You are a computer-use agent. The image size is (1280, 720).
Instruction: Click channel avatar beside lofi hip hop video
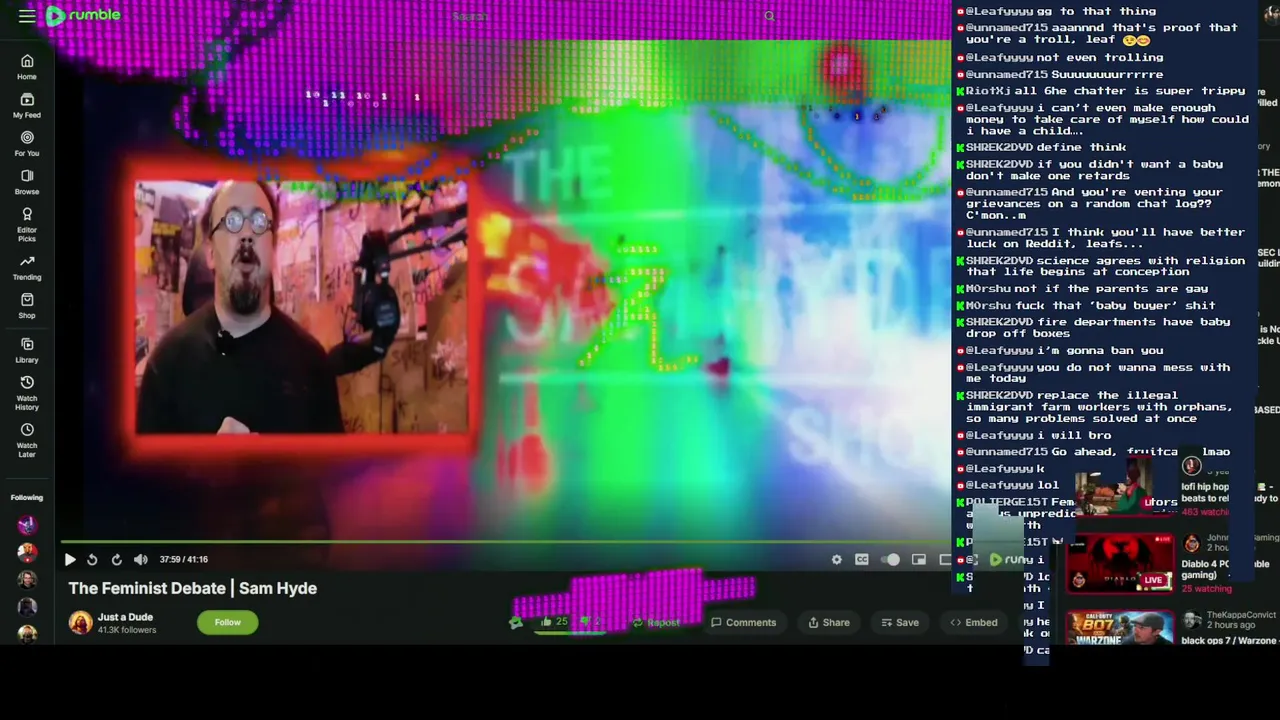[x=1191, y=466]
